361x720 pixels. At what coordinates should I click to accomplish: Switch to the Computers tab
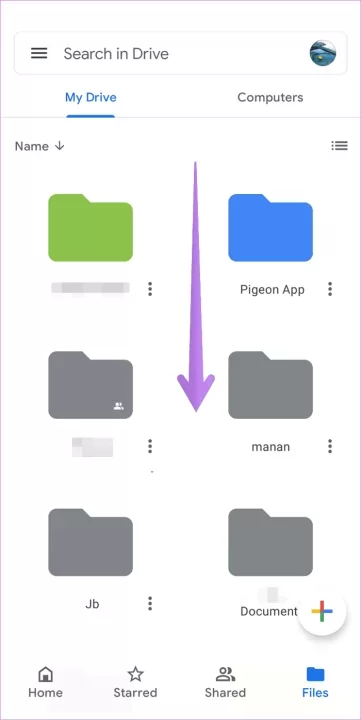(x=270, y=97)
